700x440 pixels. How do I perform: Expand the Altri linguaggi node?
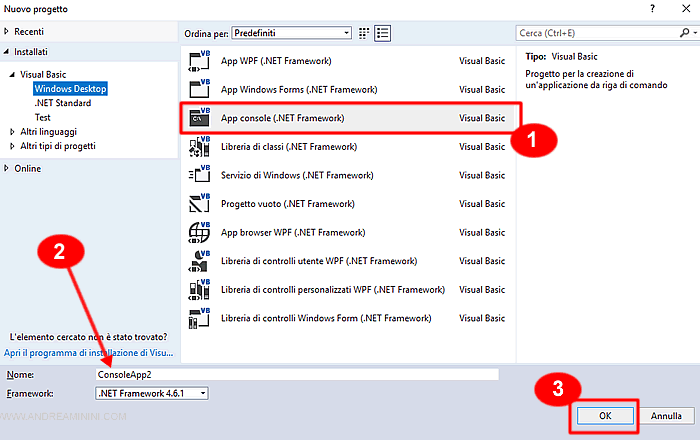tap(12, 132)
